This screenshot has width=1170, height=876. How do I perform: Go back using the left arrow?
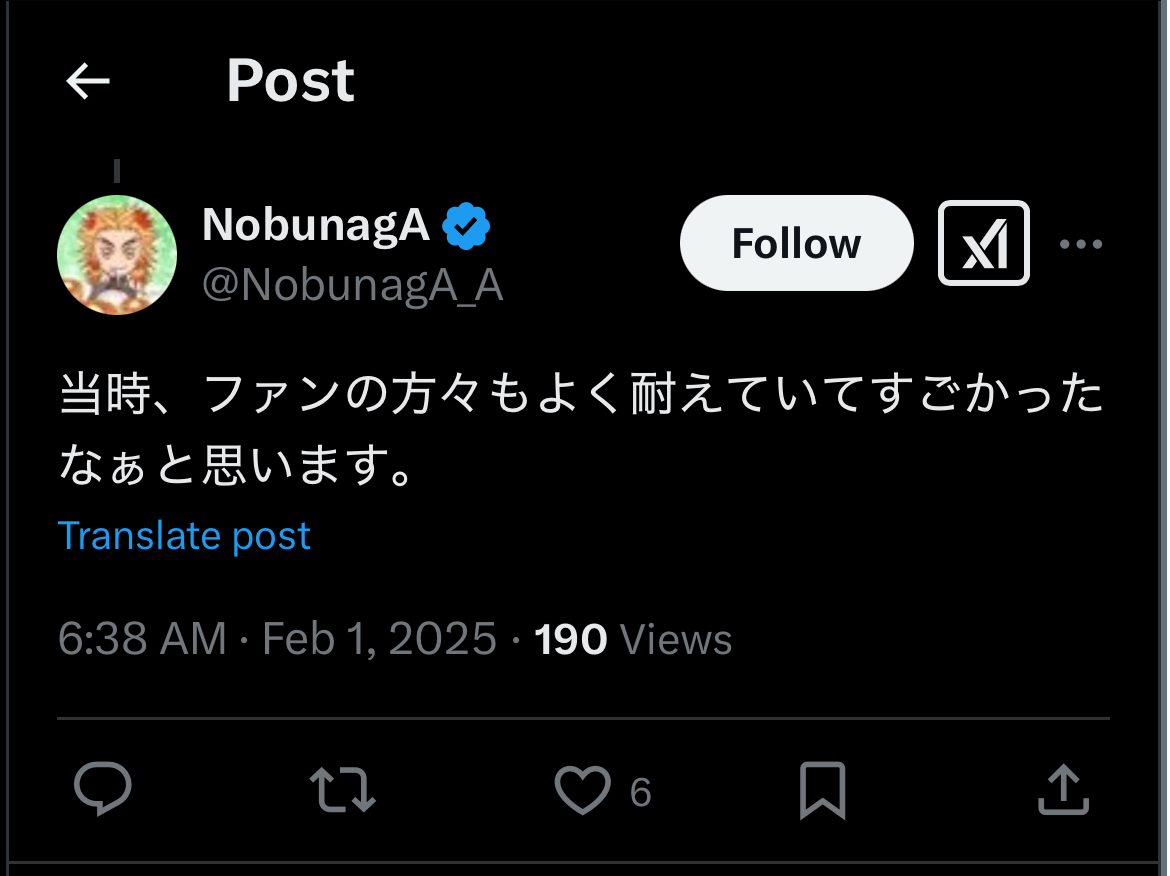88,82
